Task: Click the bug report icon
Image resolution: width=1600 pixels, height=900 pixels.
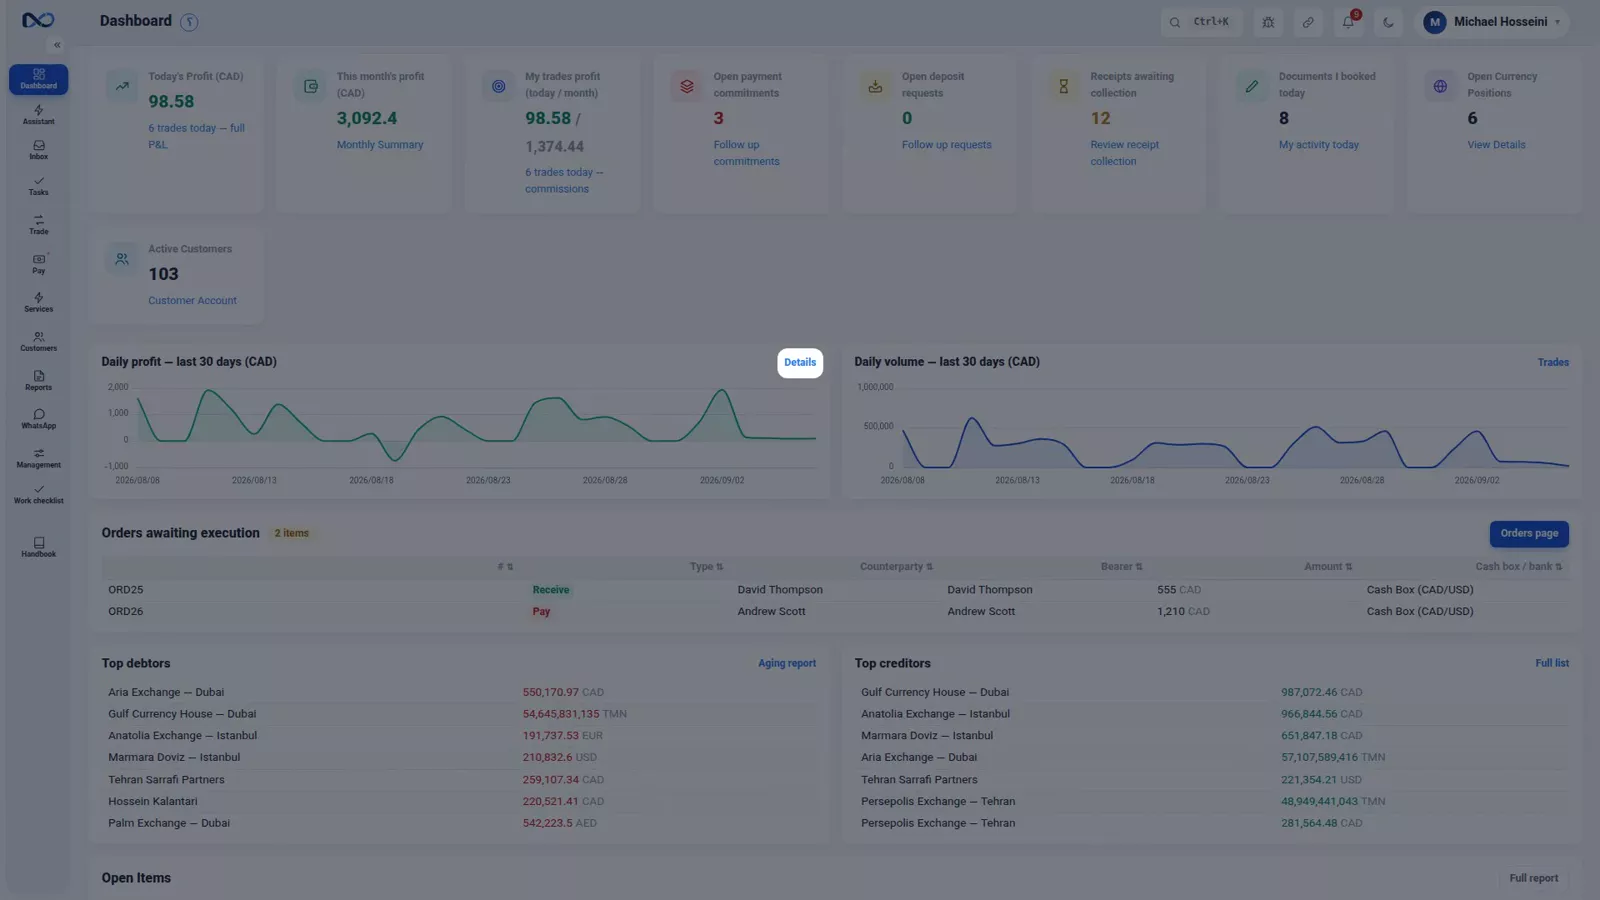Action: tap(1268, 22)
